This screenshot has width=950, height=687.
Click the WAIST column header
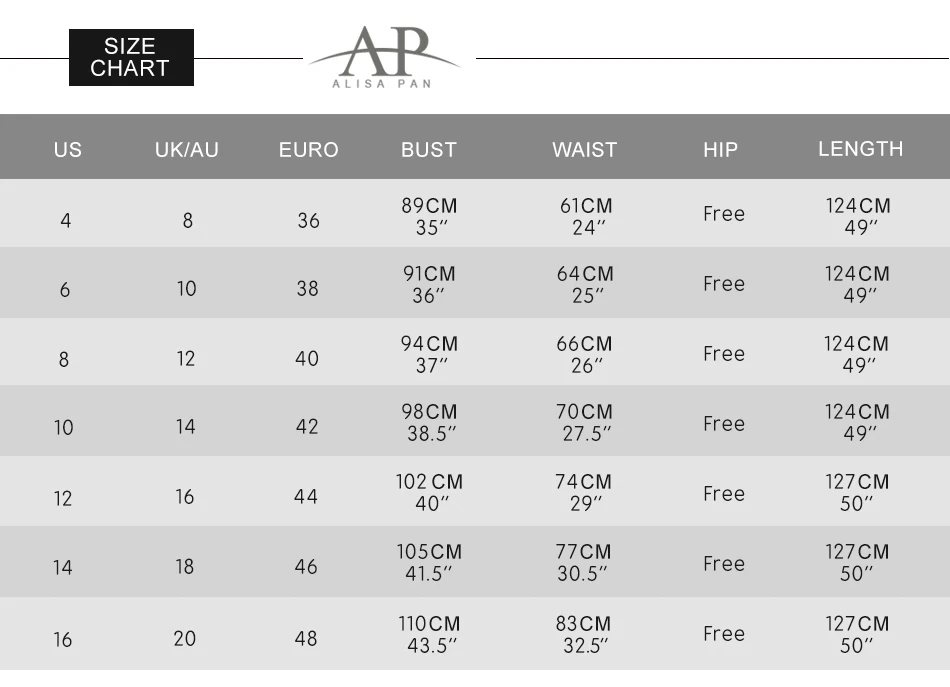pyautogui.click(x=585, y=150)
